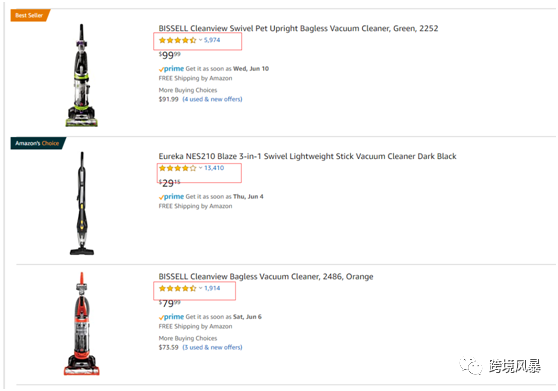558x391 pixels.
Task: Click star rating of Eureka NES210 vacuum
Action: pyautogui.click(x=177, y=168)
